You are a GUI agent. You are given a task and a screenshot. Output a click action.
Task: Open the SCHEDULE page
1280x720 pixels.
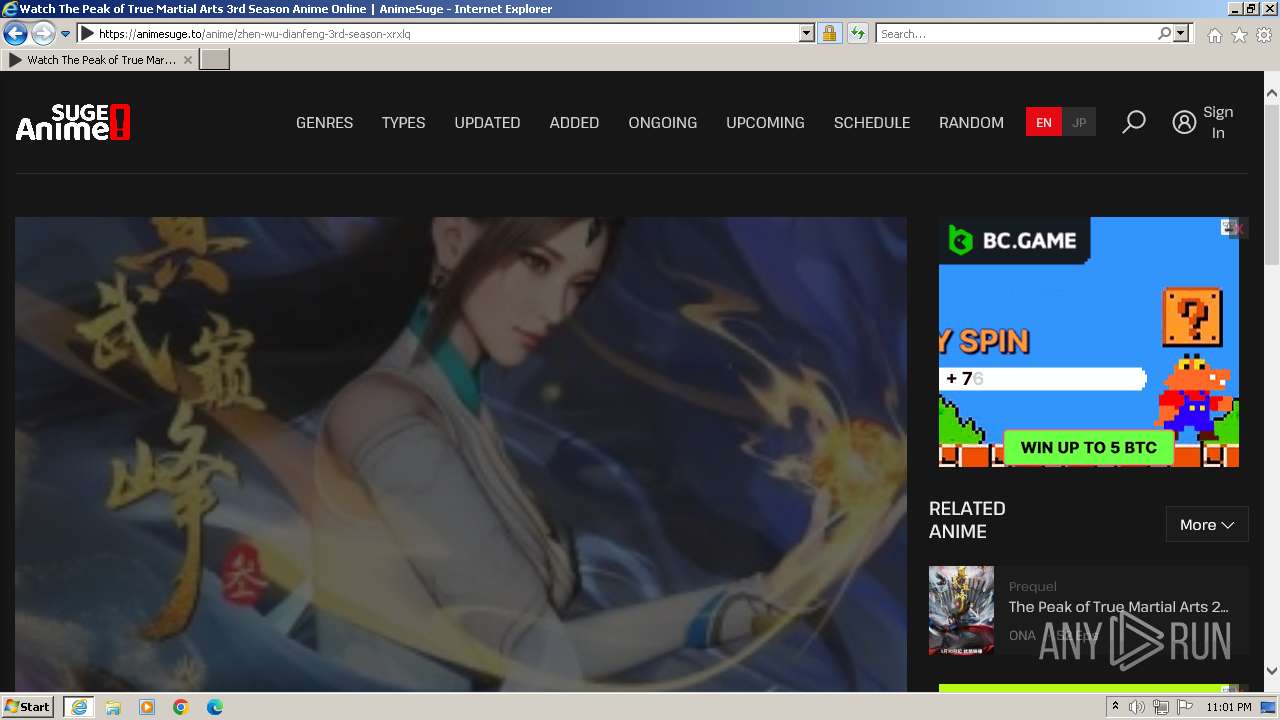[872, 123]
